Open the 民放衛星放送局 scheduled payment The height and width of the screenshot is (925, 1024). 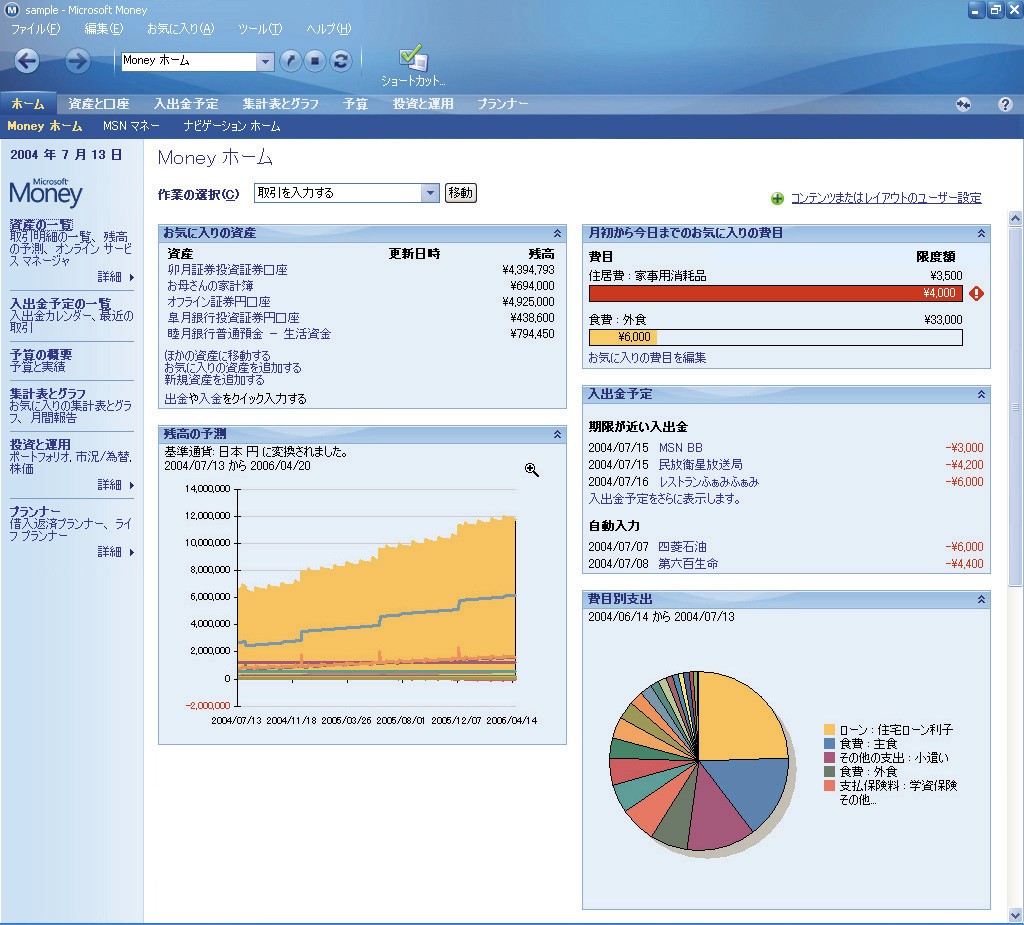700,464
